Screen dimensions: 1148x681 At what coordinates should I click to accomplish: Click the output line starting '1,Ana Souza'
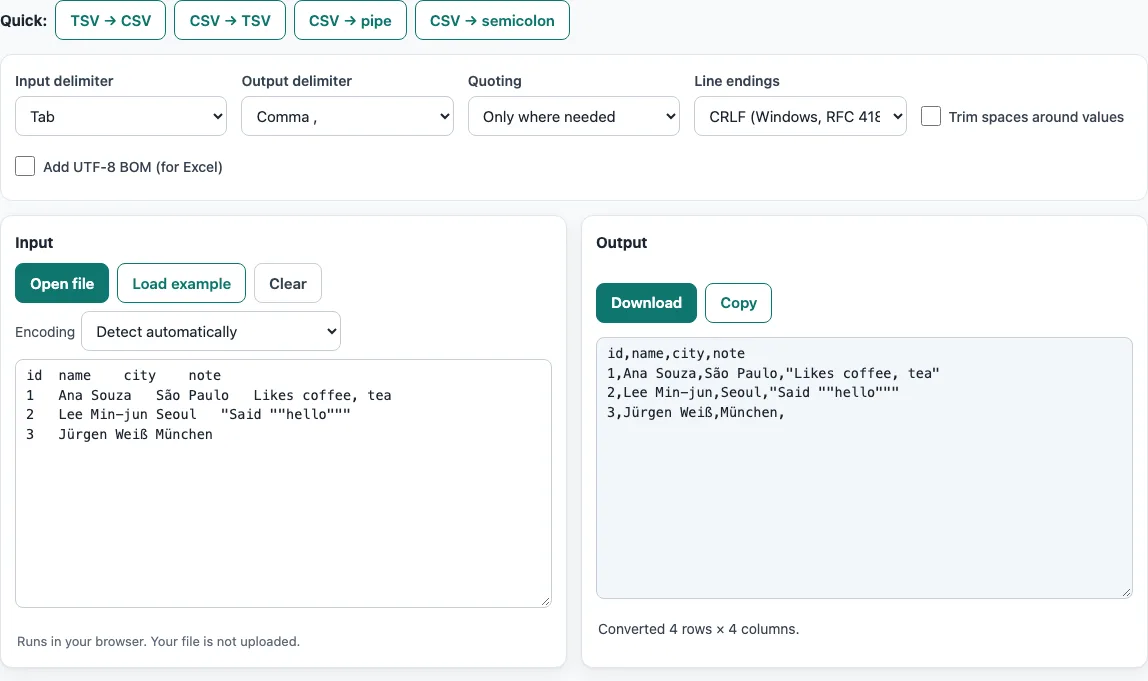tap(773, 373)
